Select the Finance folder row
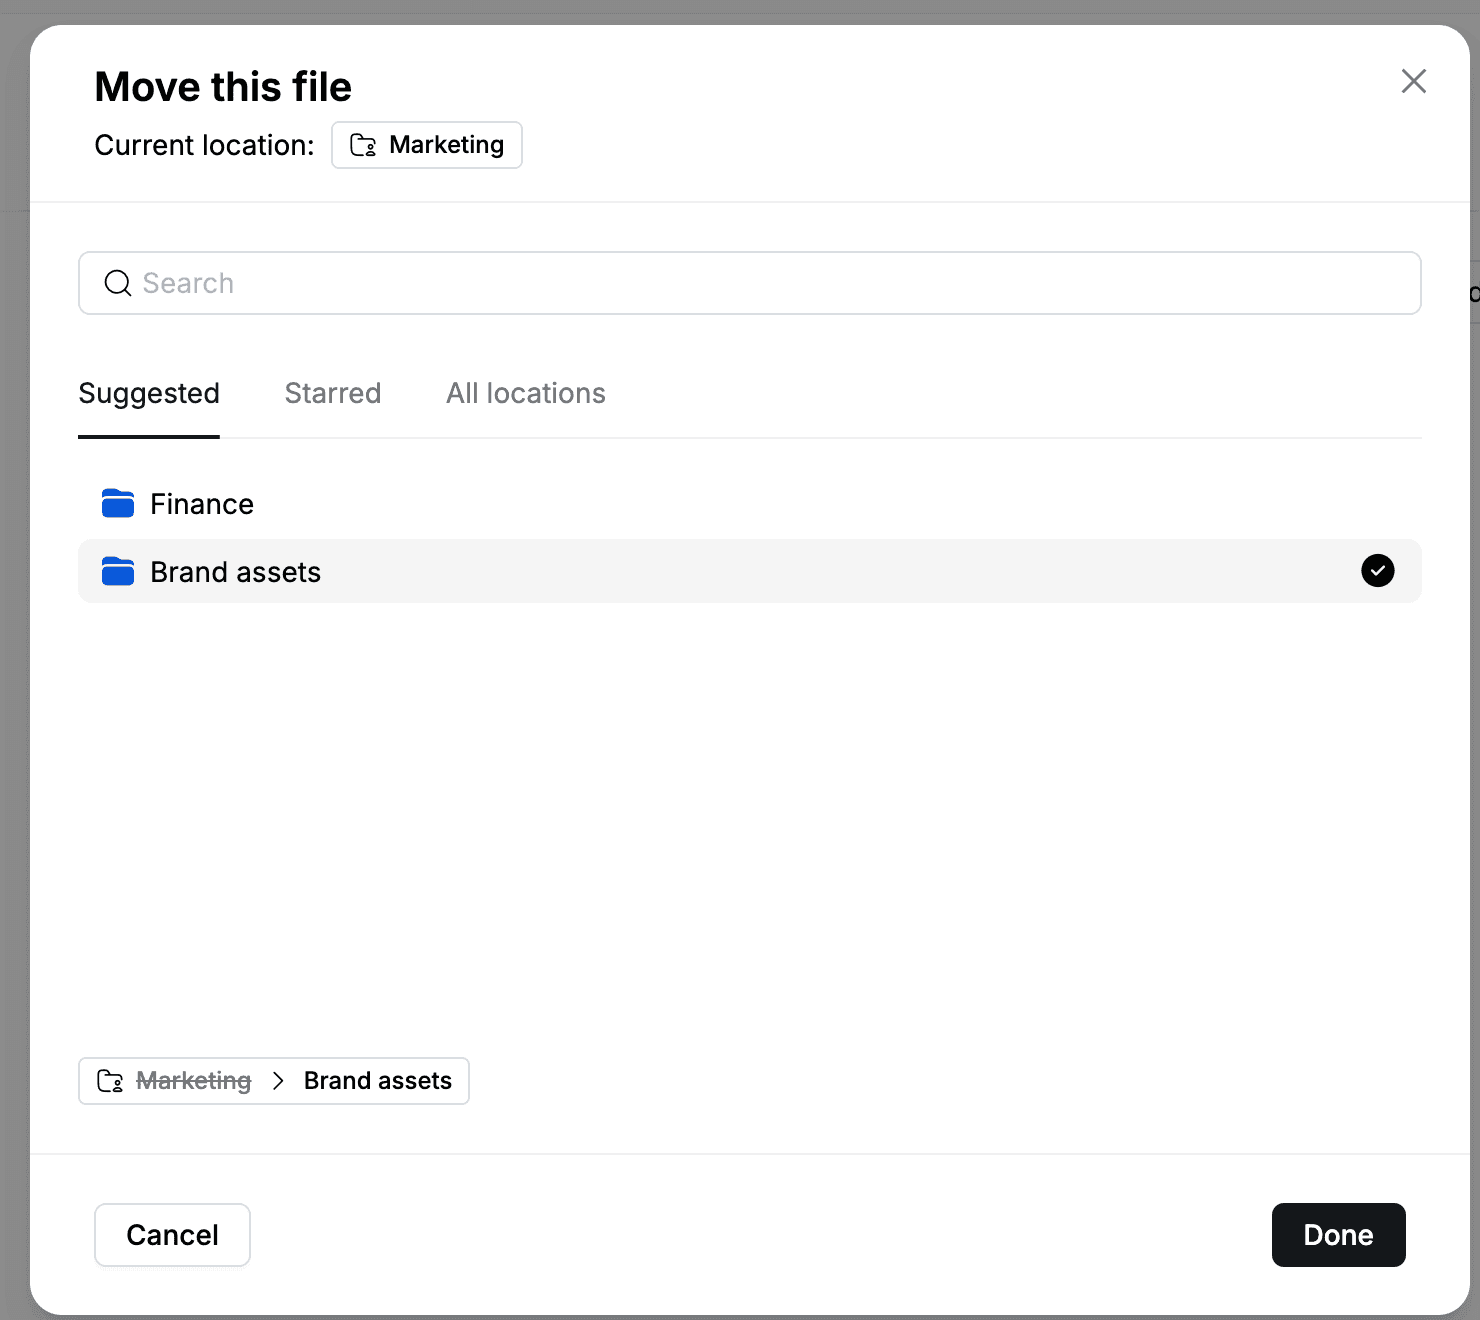The image size is (1480, 1320). pos(750,503)
